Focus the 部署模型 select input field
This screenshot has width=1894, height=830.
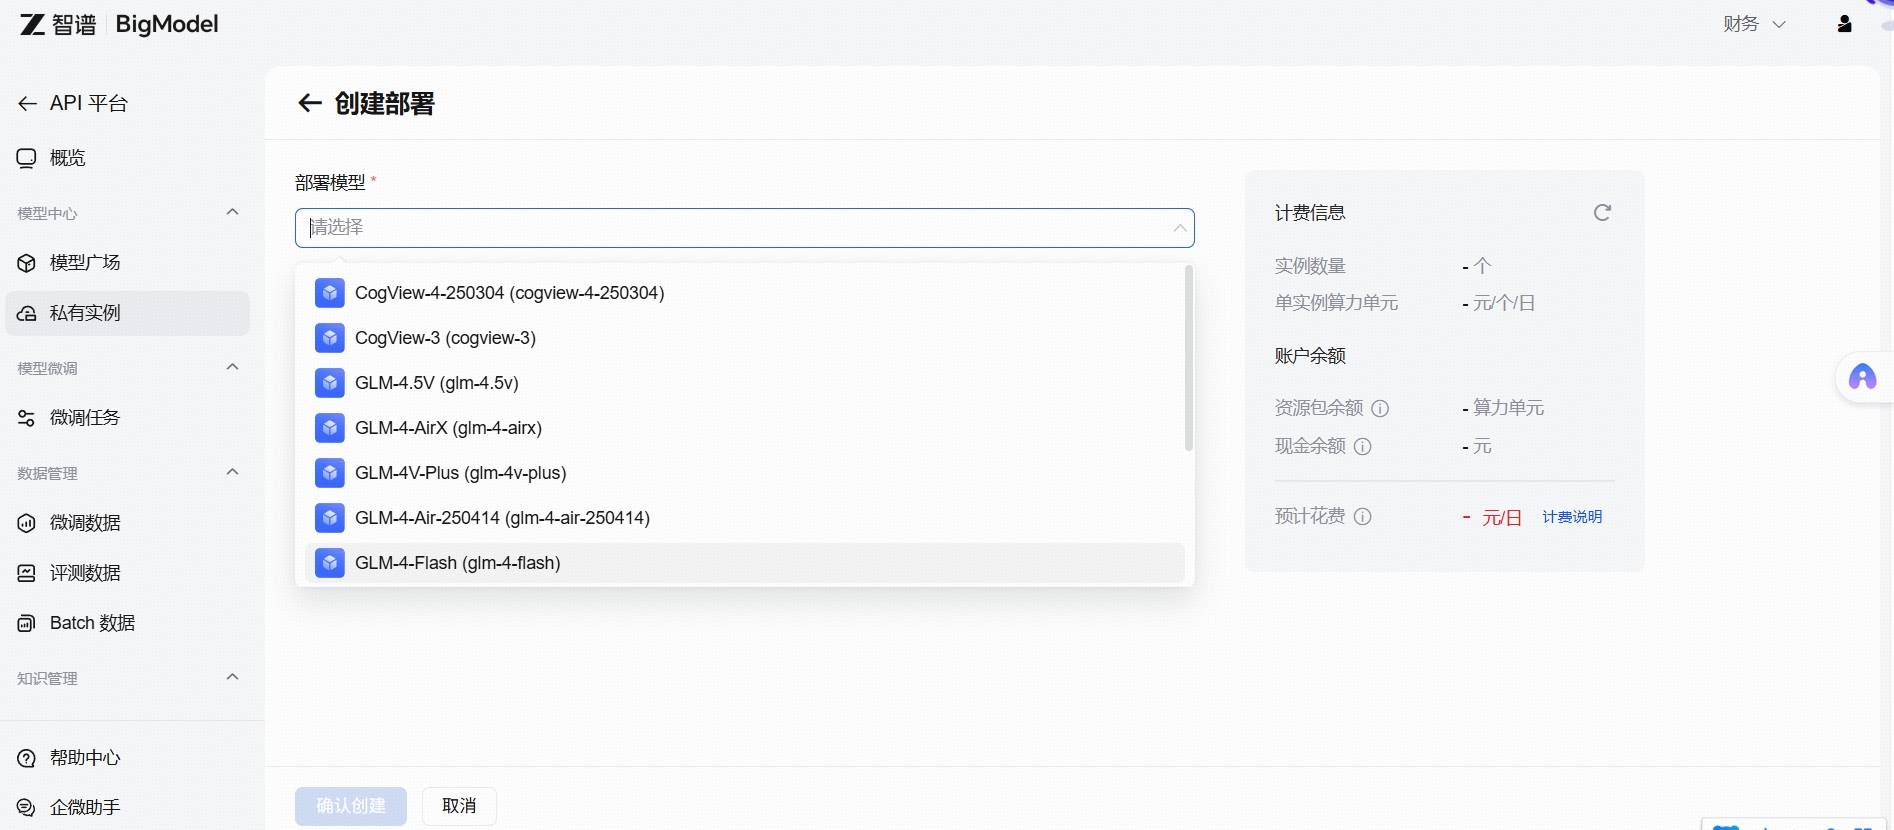click(740, 228)
